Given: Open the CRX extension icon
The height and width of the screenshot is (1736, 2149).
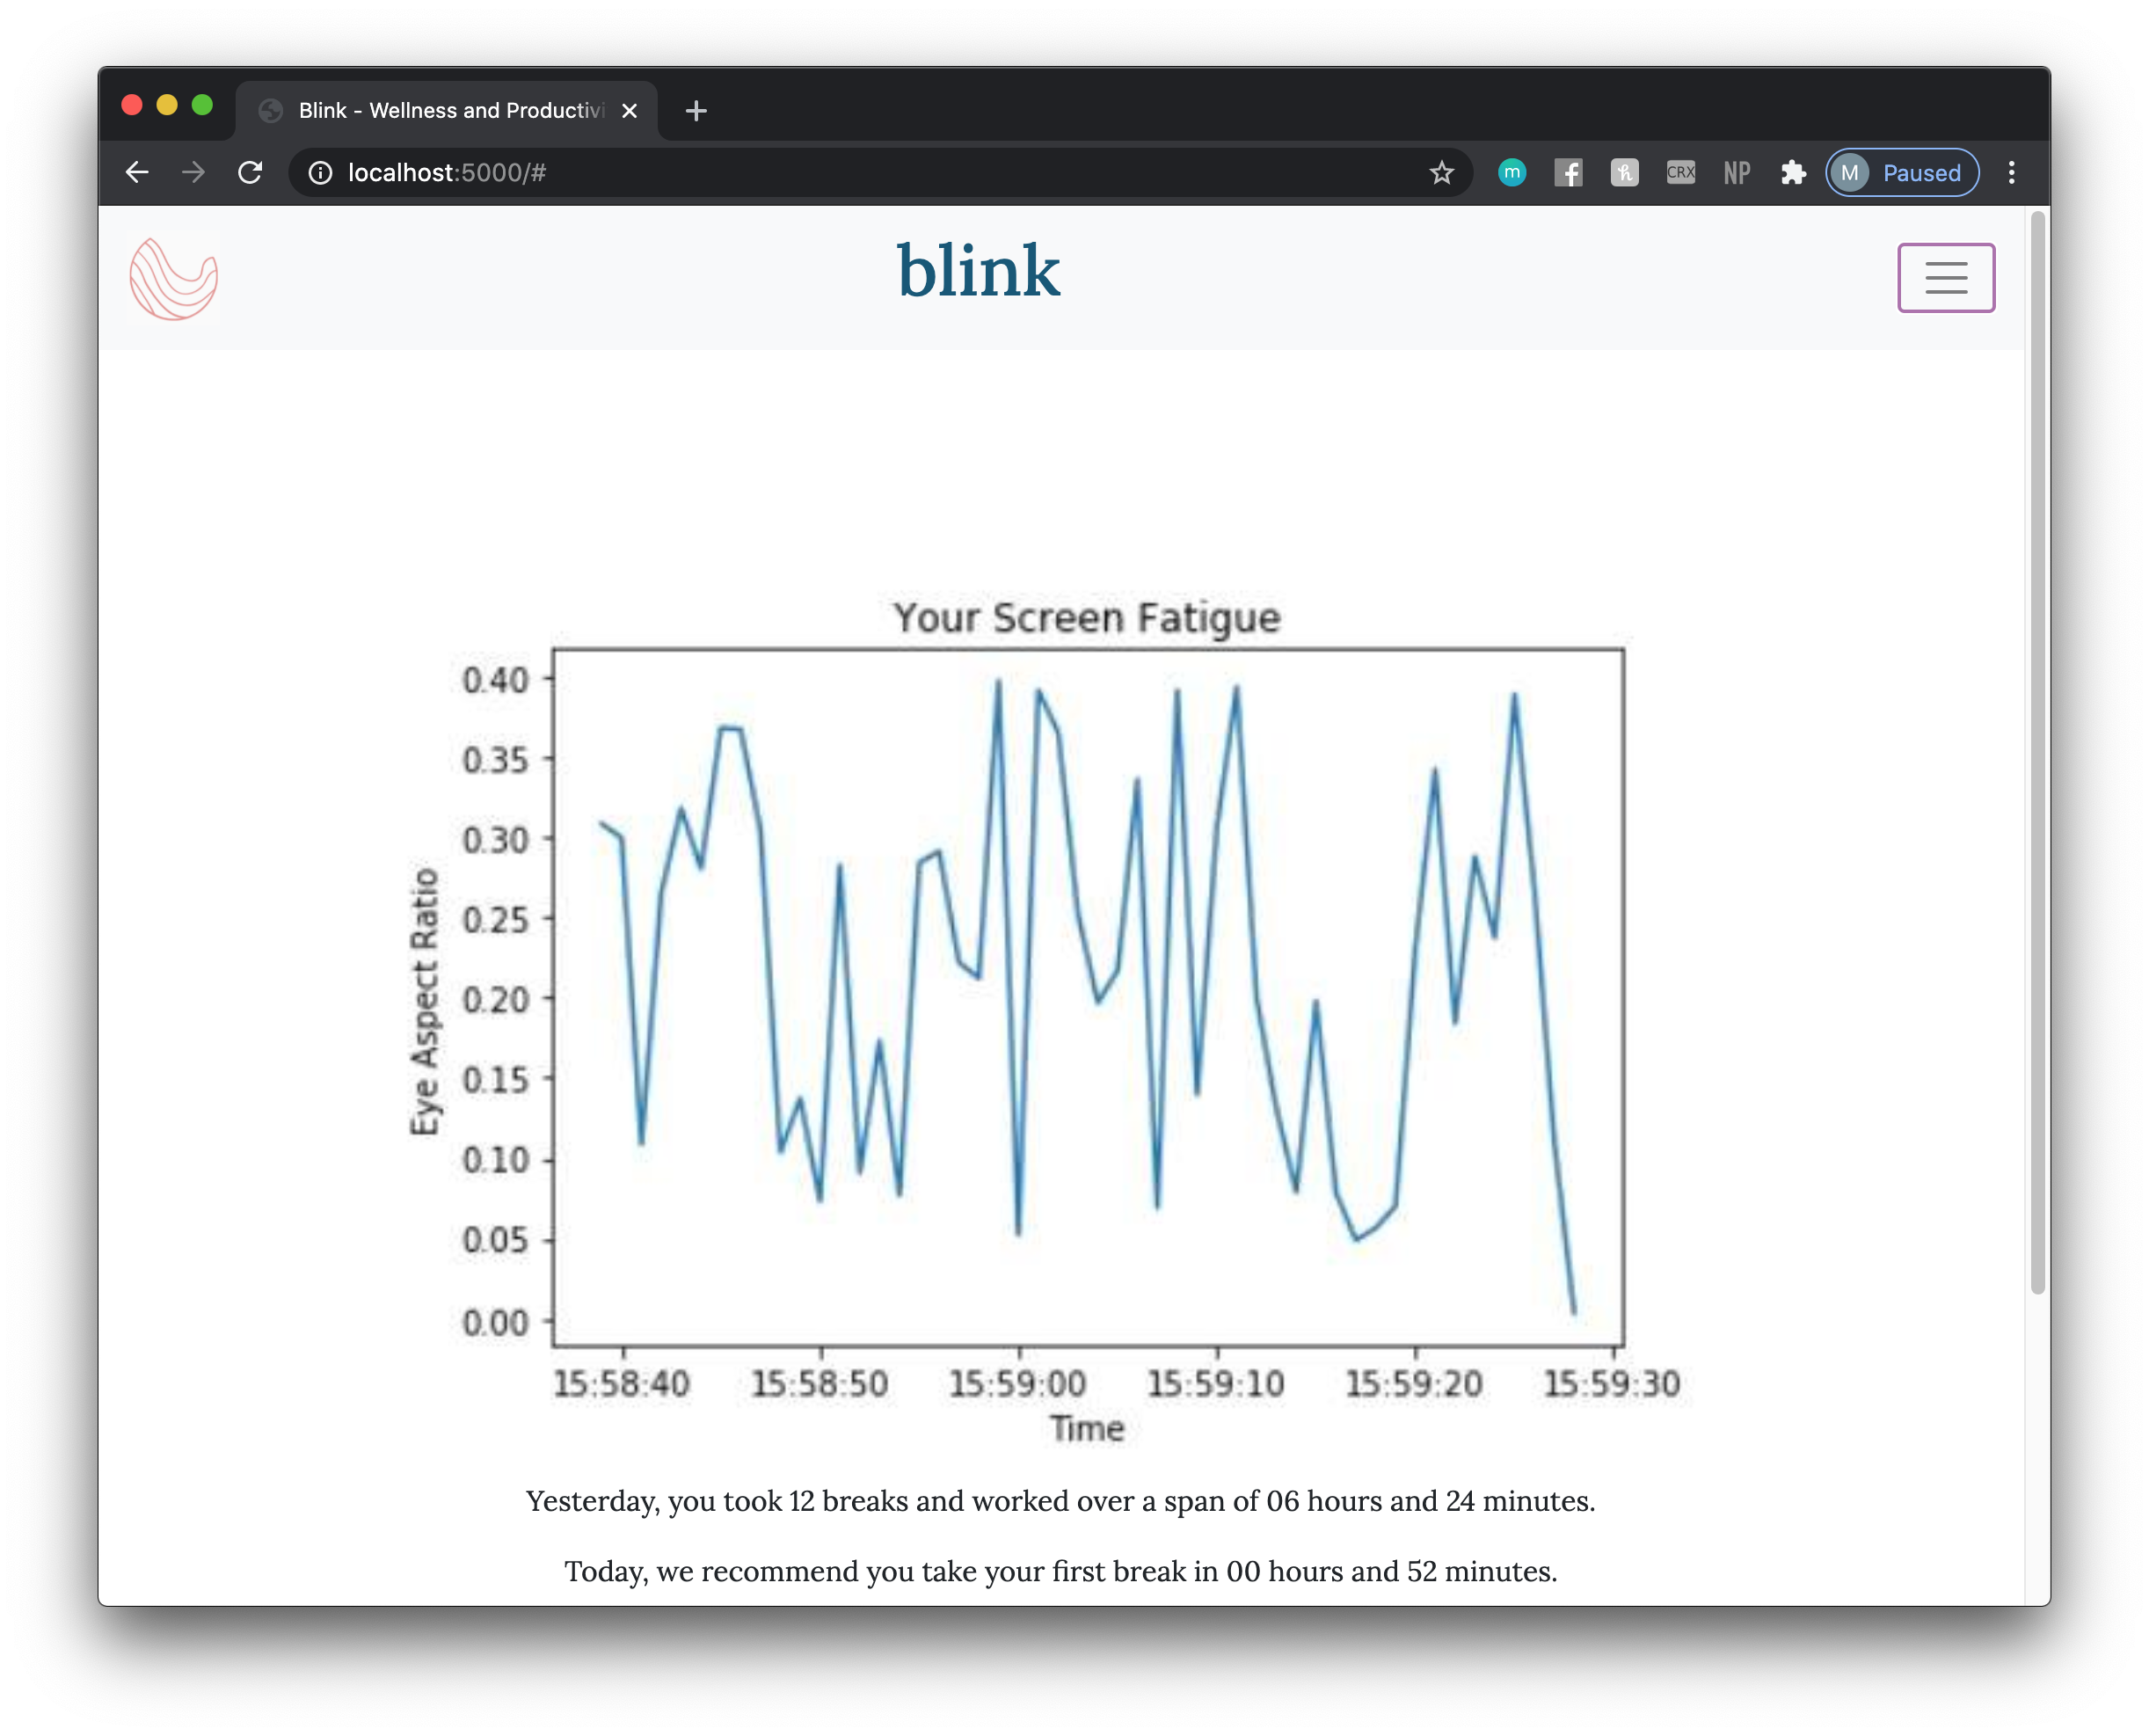Looking at the screenshot, I should coord(1680,173).
